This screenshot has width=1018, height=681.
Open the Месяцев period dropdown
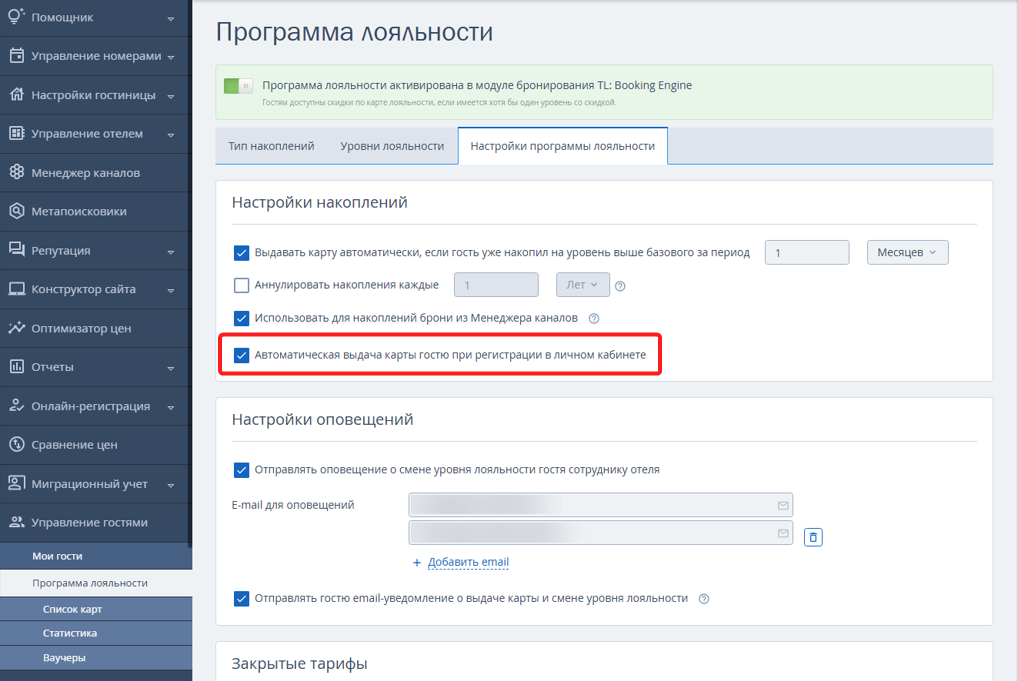[x=907, y=253]
